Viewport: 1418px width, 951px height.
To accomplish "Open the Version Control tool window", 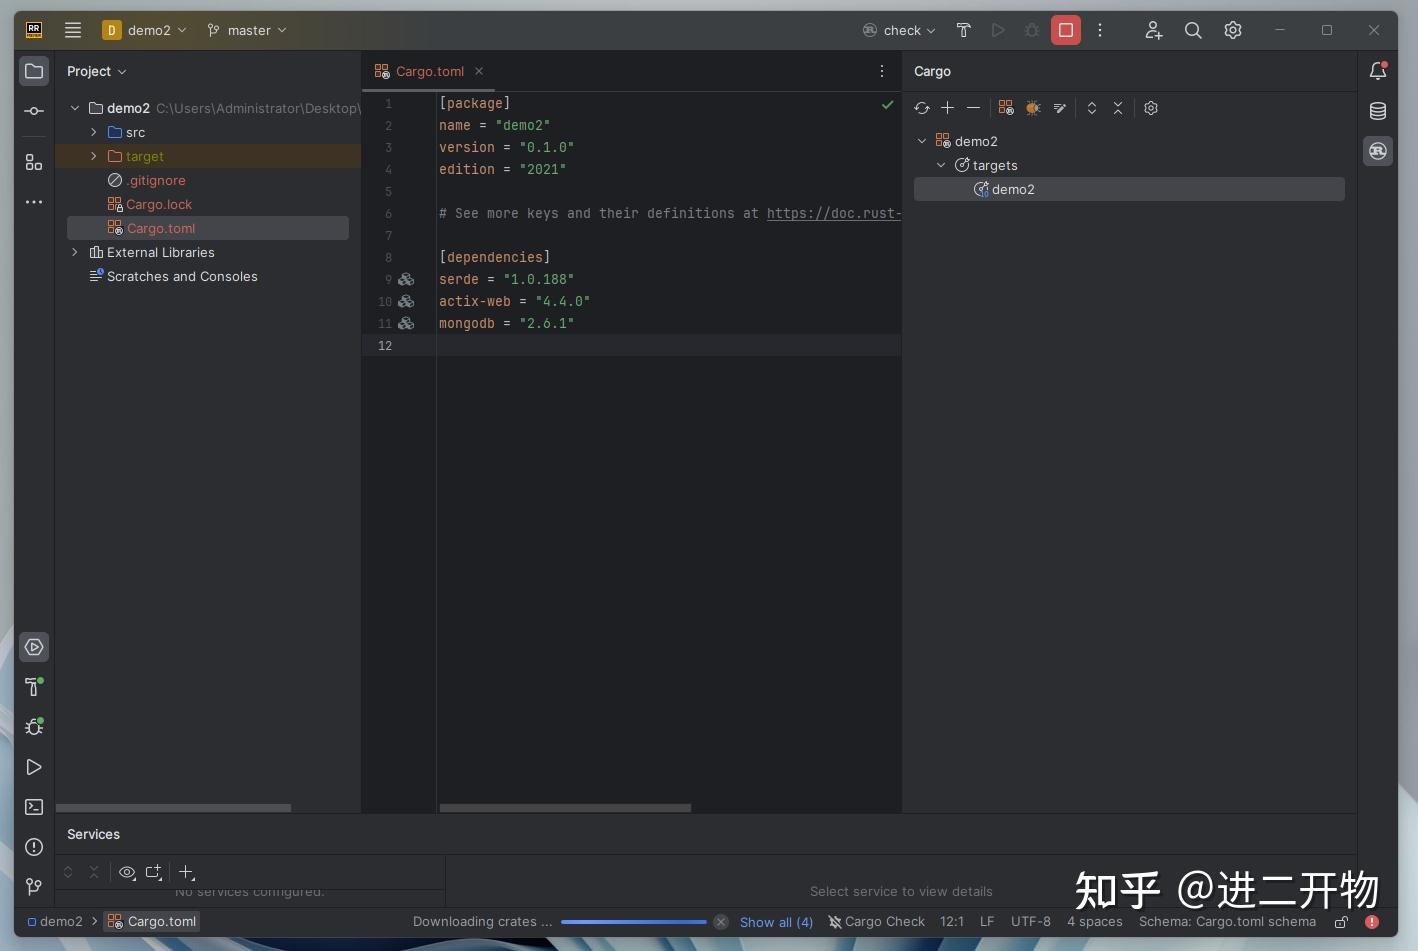I will pyautogui.click(x=33, y=887).
